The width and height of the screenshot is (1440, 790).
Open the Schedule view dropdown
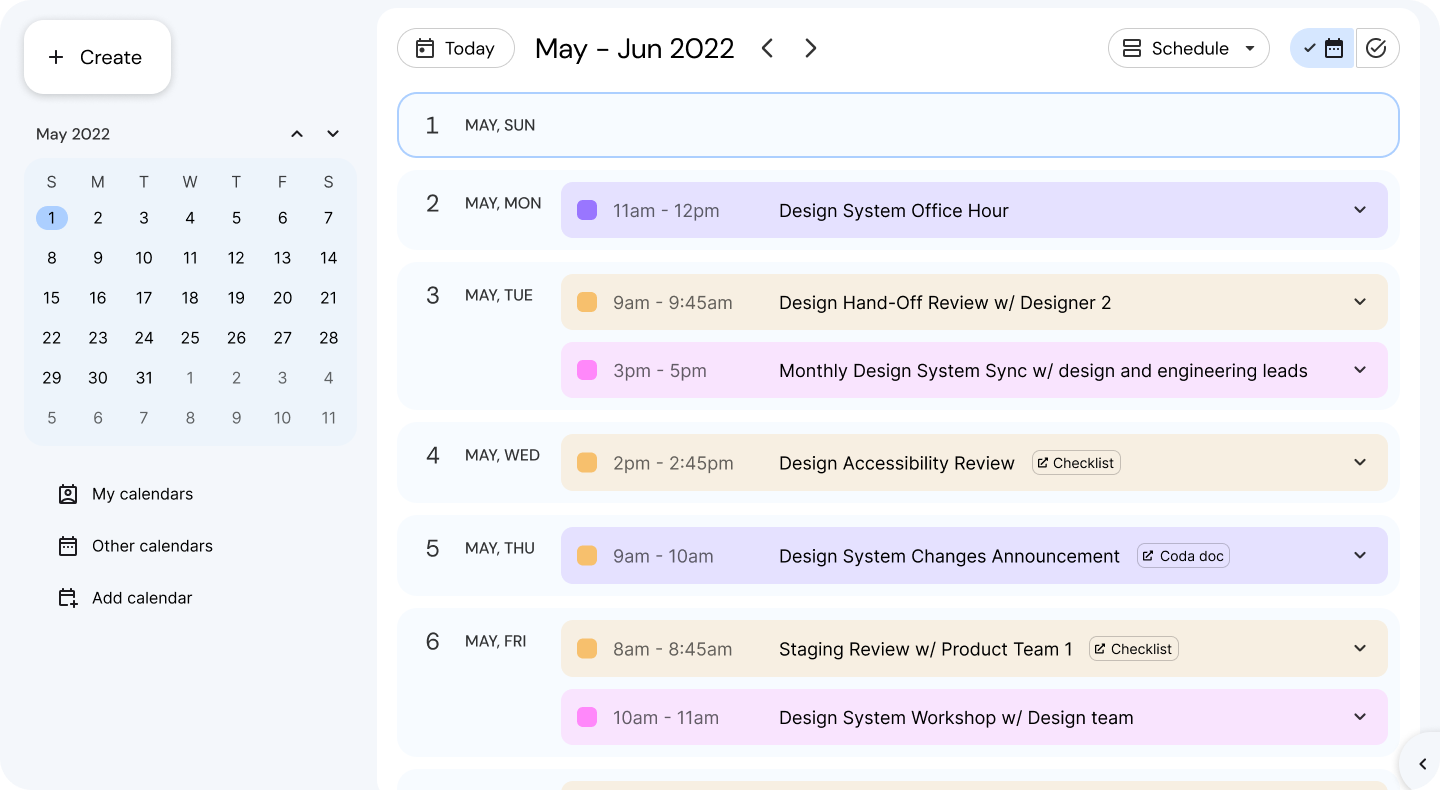tap(1251, 48)
